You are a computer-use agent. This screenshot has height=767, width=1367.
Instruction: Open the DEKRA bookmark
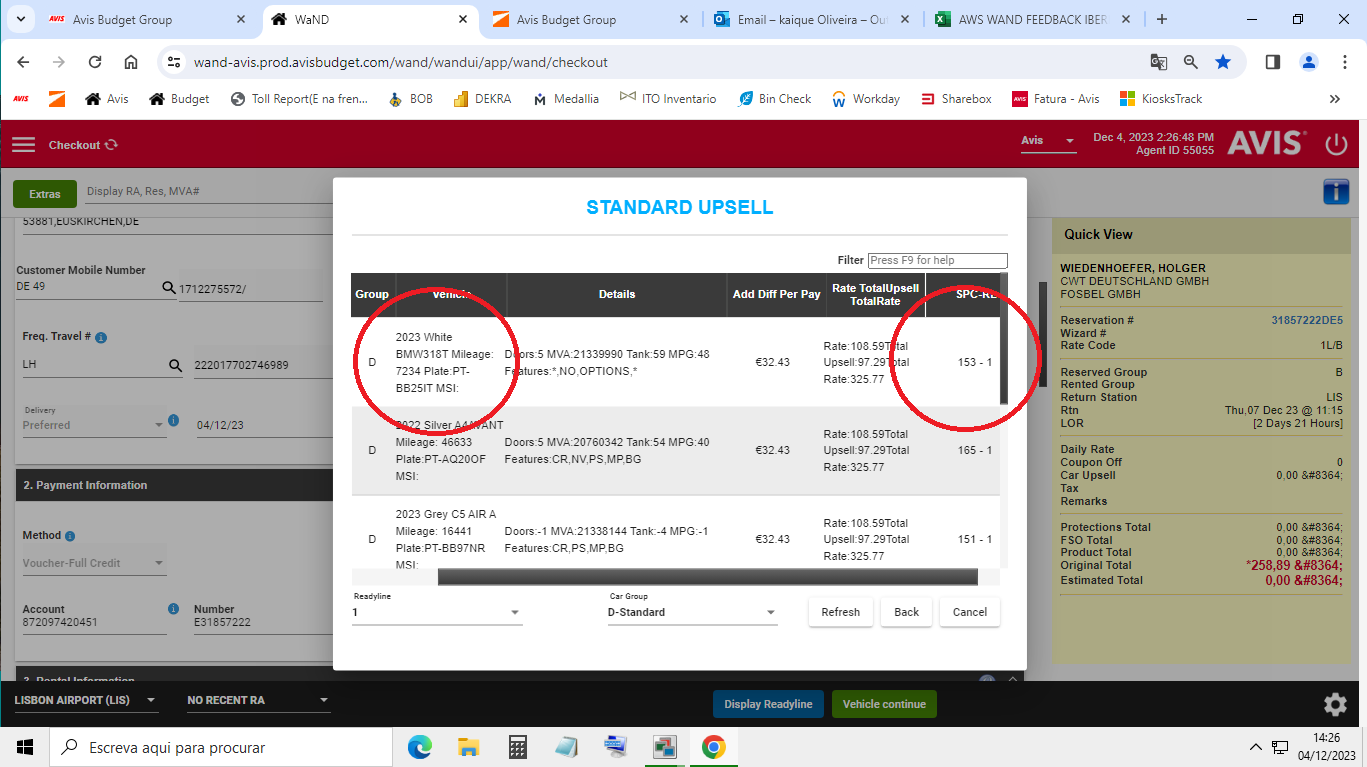482,99
